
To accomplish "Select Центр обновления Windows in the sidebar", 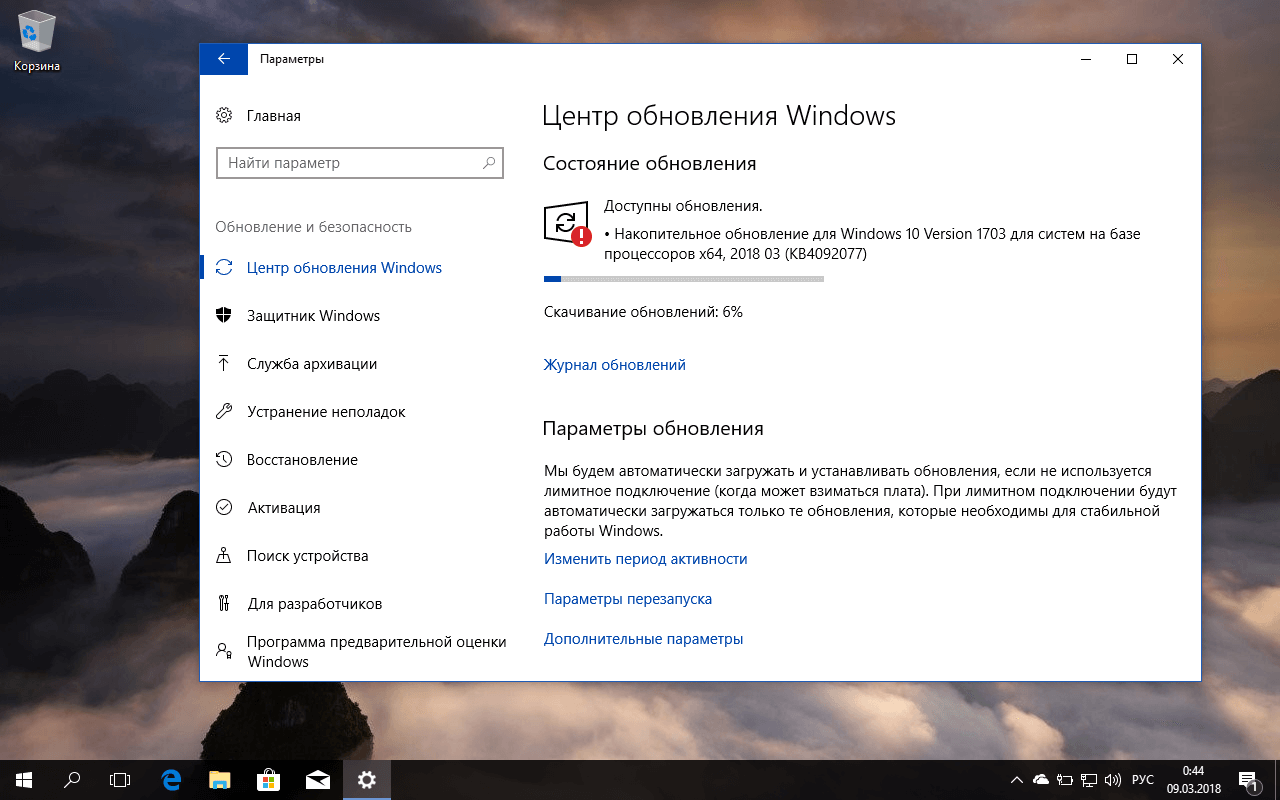I will pyautogui.click(x=345, y=267).
